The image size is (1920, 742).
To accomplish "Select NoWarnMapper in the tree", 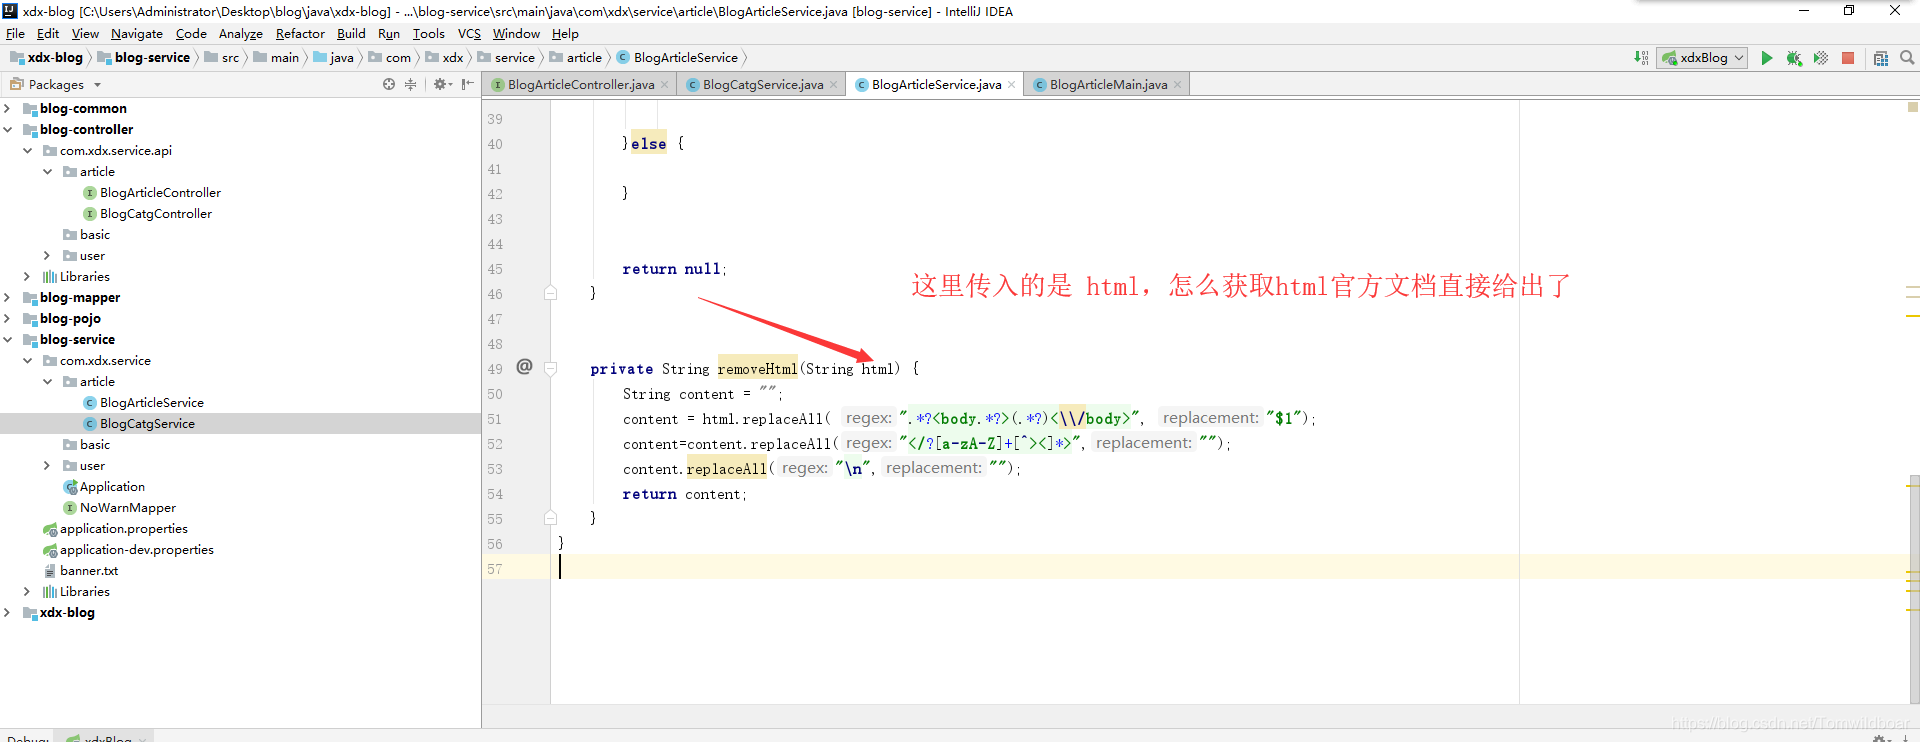I will [128, 508].
